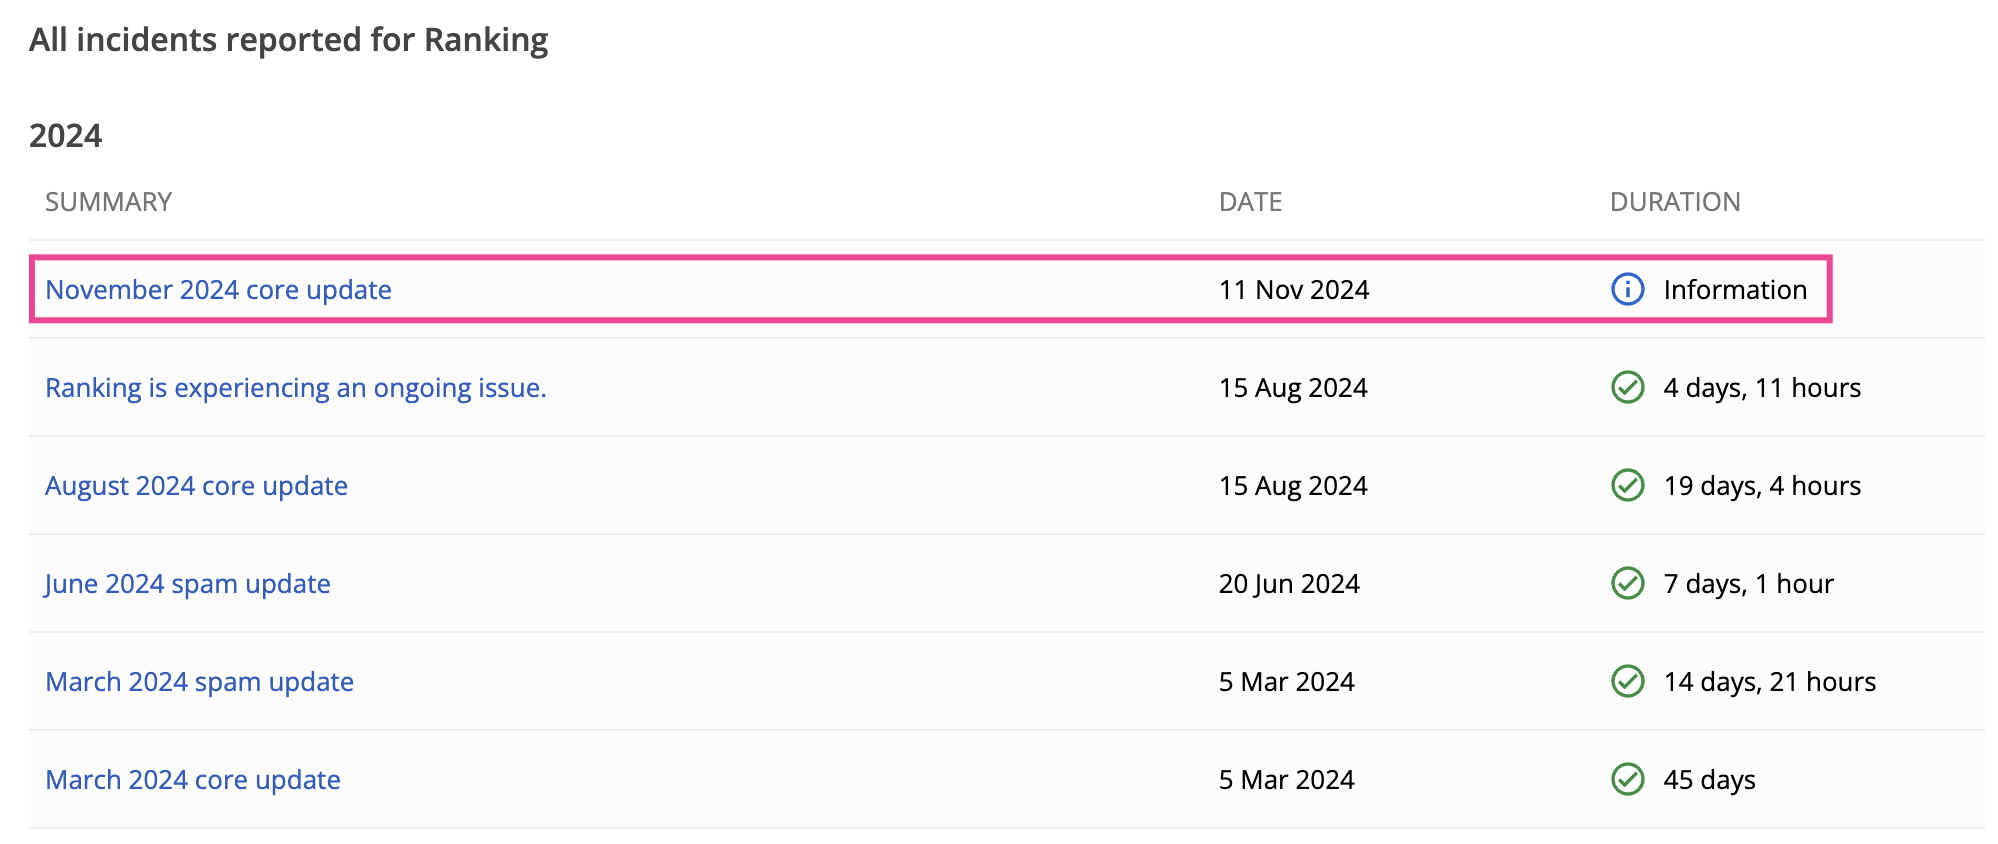The height and width of the screenshot is (844, 1998).
Task: Open the March 2024 core update link
Action: coord(193,780)
